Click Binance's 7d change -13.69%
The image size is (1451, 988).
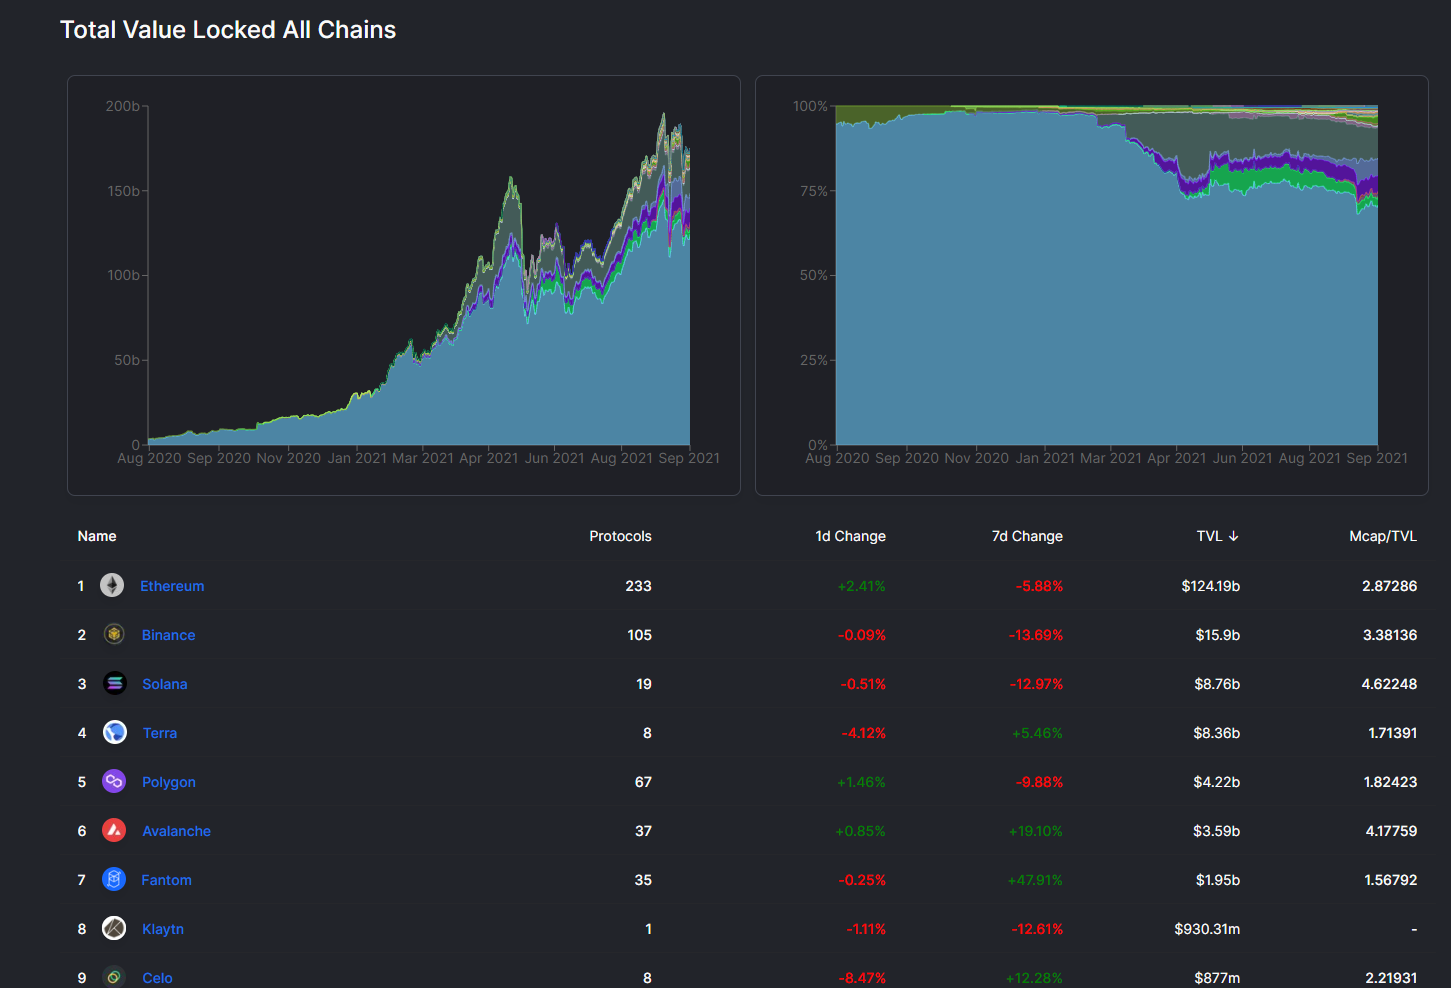pos(1036,635)
